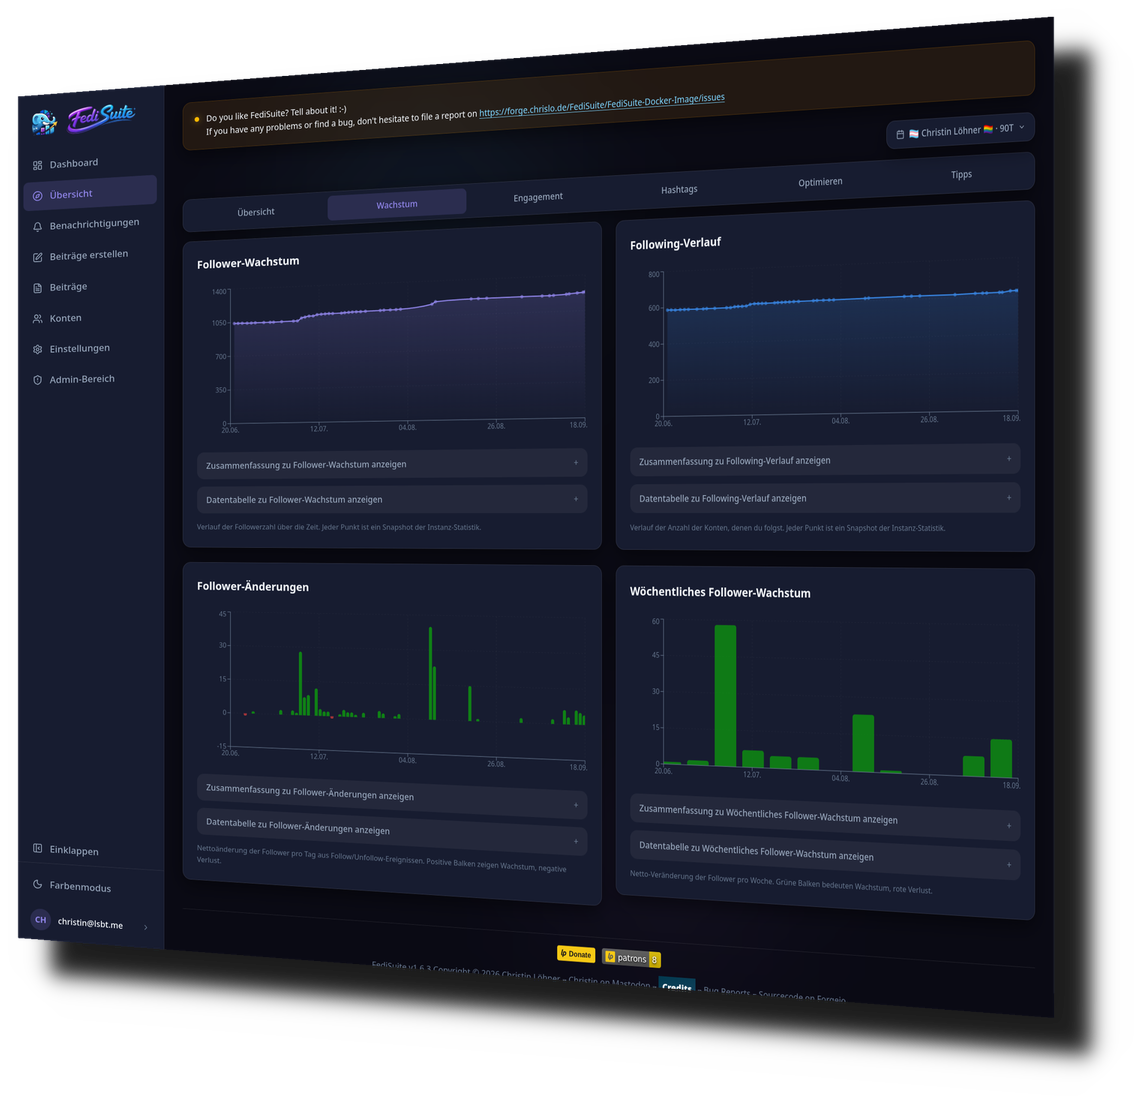The width and height of the screenshot is (1142, 1104).
Task: Click the Einklappen sidebar collapse icon
Action: (x=37, y=848)
